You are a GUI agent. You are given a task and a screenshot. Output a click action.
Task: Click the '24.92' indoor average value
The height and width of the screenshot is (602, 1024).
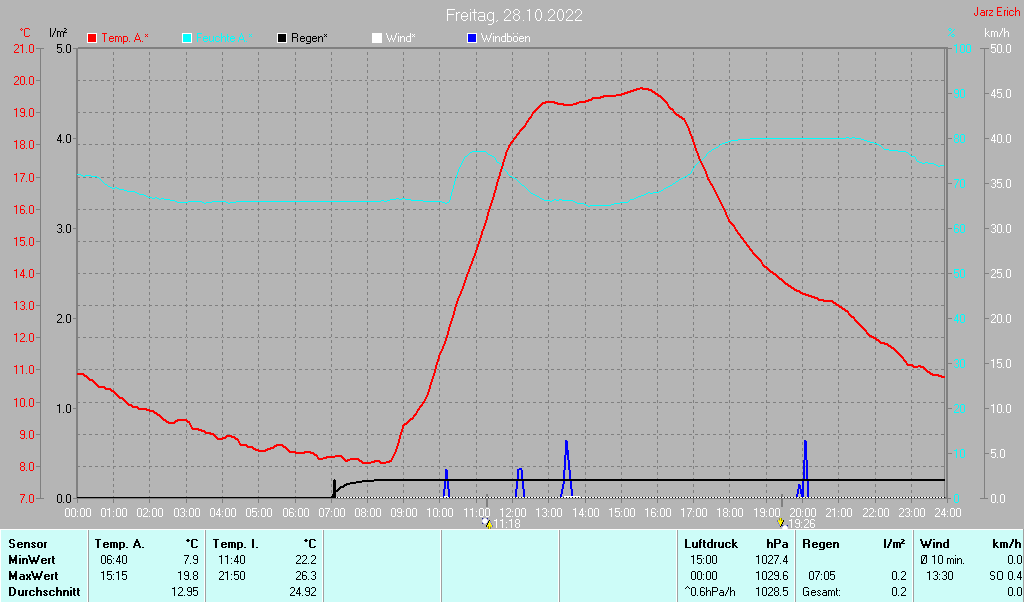[x=303, y=592]
